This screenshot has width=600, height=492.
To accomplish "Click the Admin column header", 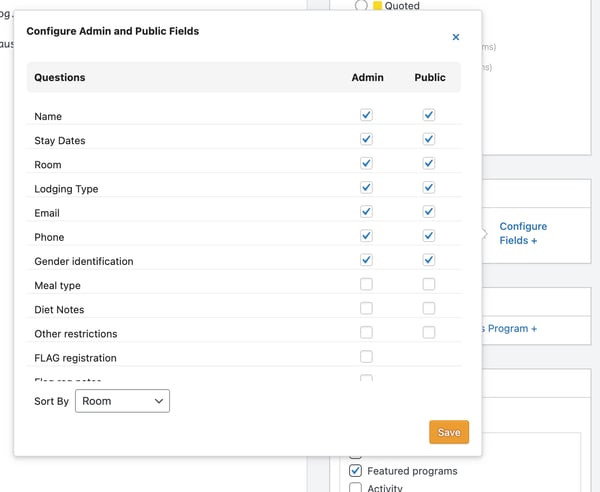I will 367,77.
